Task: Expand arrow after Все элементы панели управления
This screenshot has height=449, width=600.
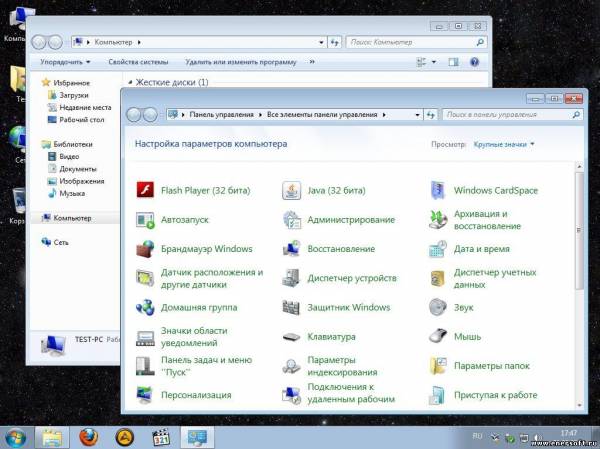Action: click(384, 115)
